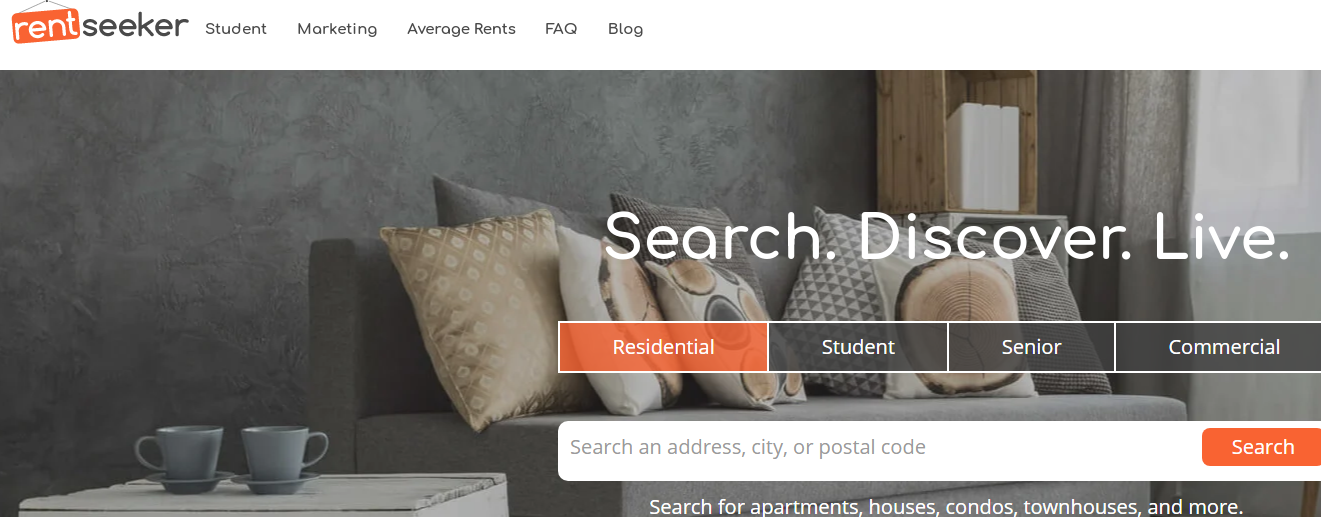Visit the Blog from the header
Image resolution: width=1321 pixels, height=517 pixels.
pos(625,29)
